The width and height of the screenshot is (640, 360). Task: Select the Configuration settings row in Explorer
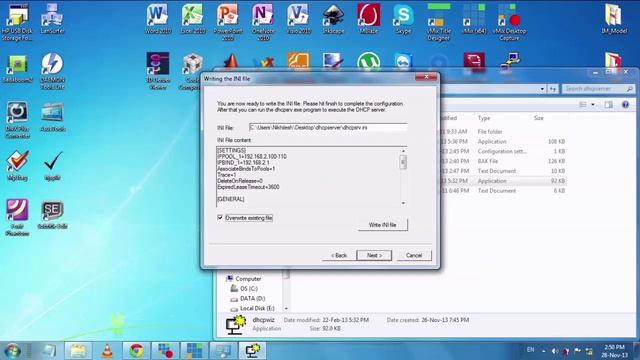click(x=503, y=151)
